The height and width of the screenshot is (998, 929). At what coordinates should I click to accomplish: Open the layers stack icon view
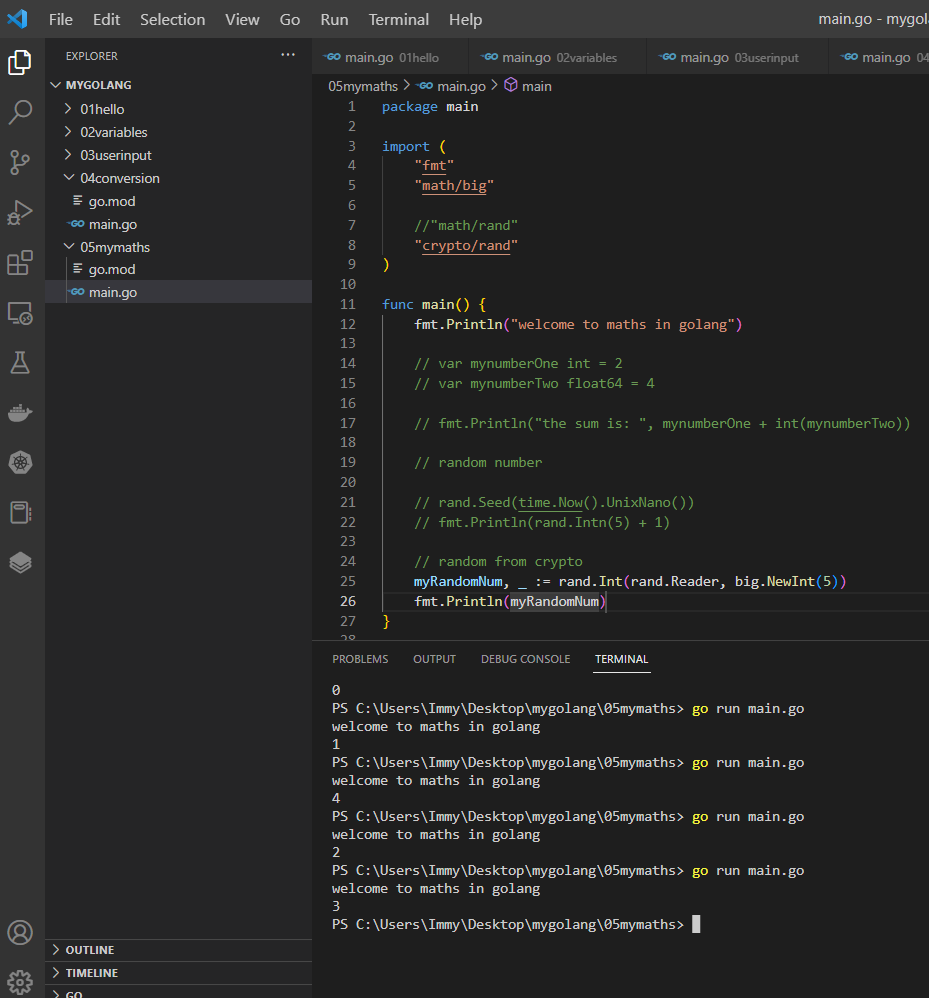click(20, 563)
